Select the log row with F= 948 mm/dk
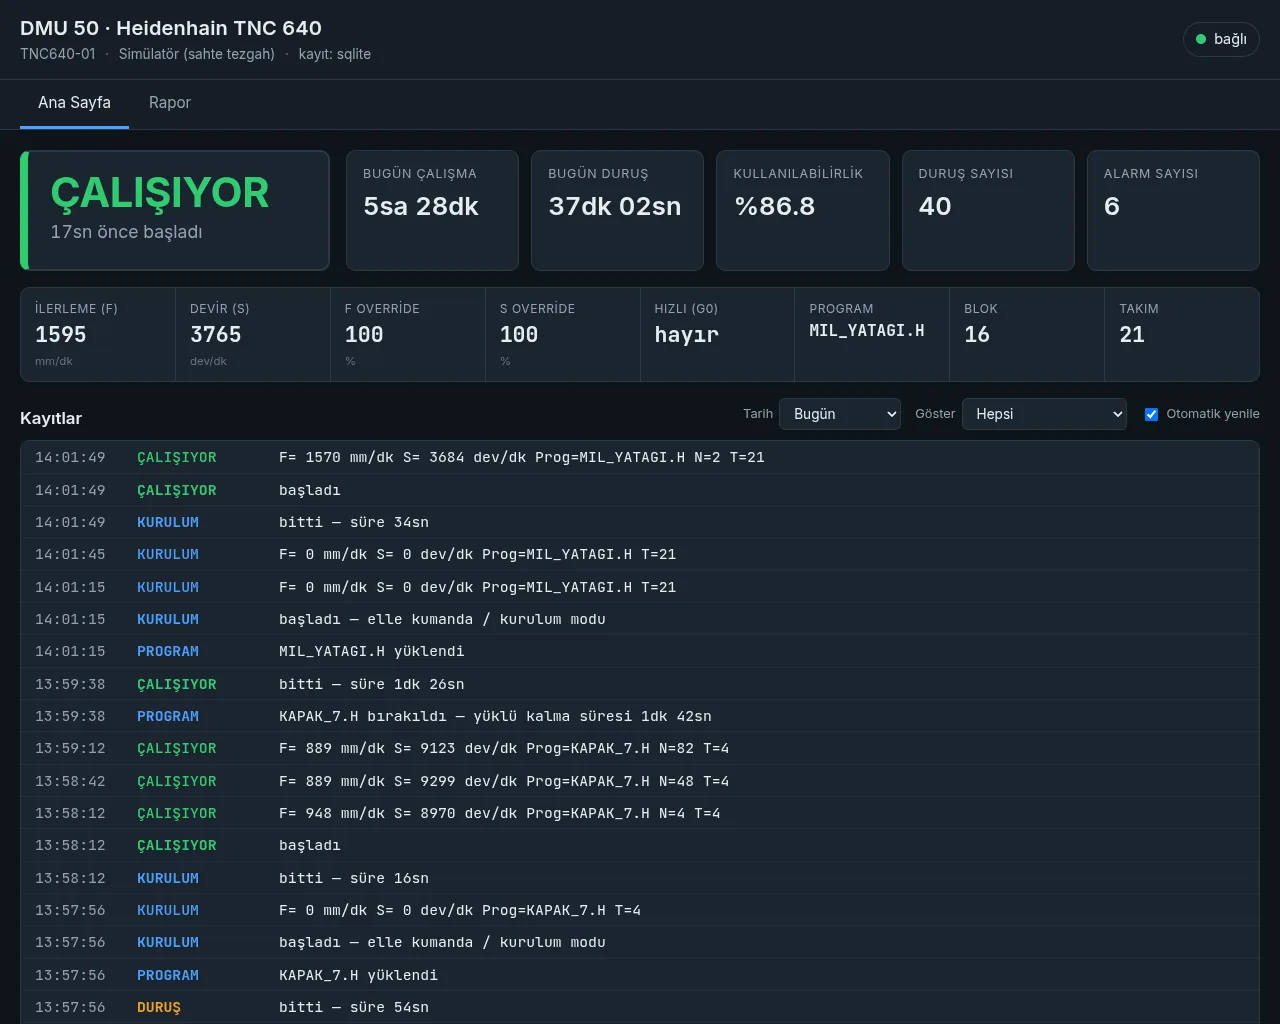1280x1024 pixels. (x=640, y=813)
